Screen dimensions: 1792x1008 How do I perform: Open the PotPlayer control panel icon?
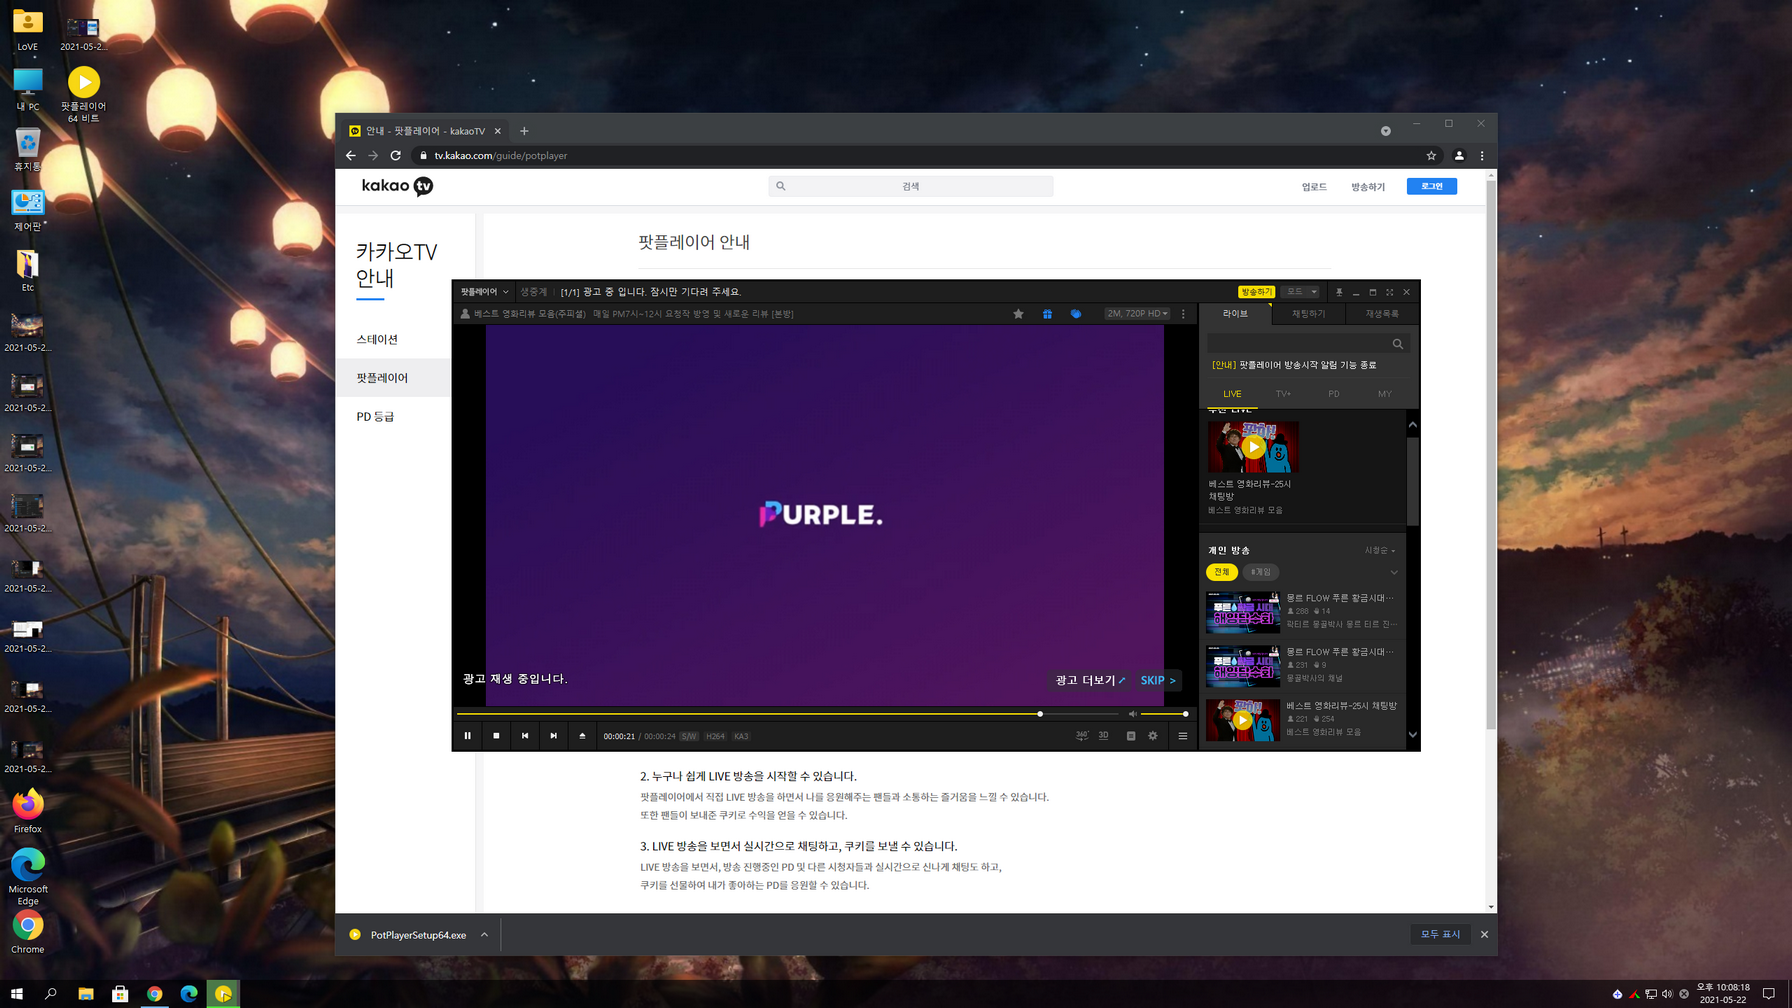coord(1131,736)
